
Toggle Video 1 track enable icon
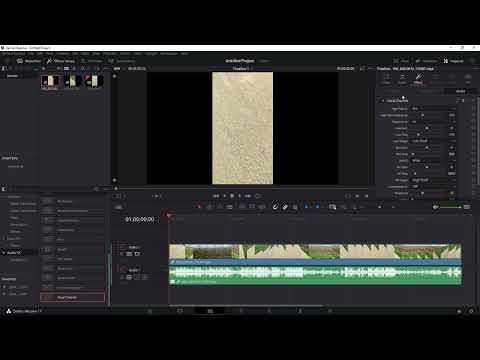137,254
